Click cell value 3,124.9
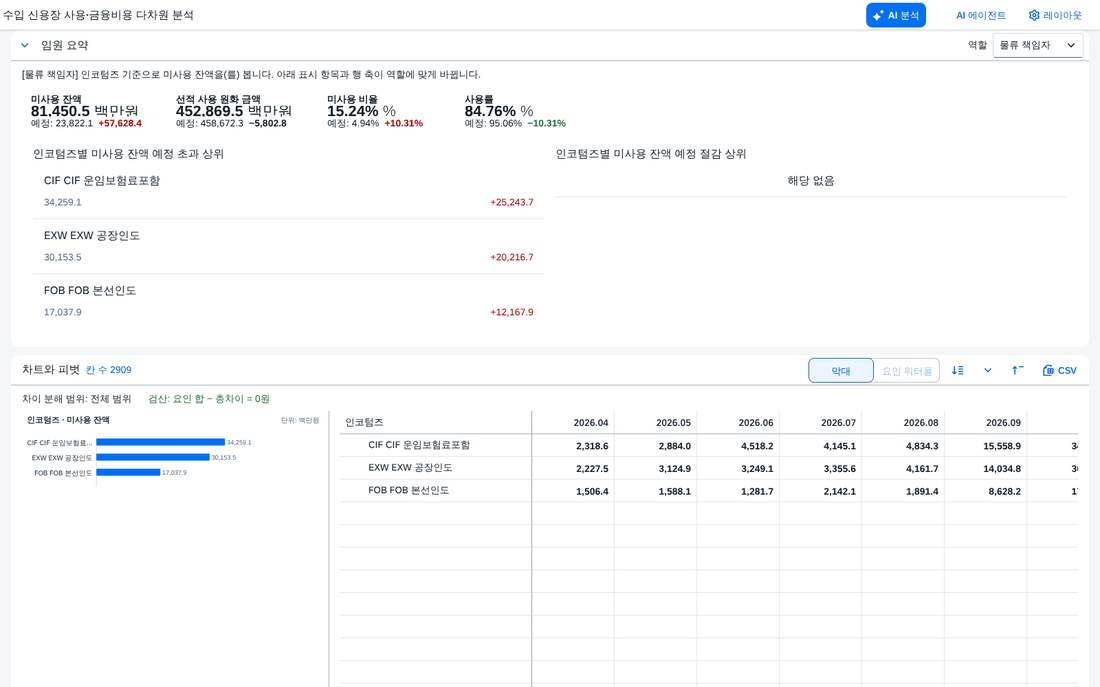The width and height of the screenshot is (1100, 687). click(675, 469)
